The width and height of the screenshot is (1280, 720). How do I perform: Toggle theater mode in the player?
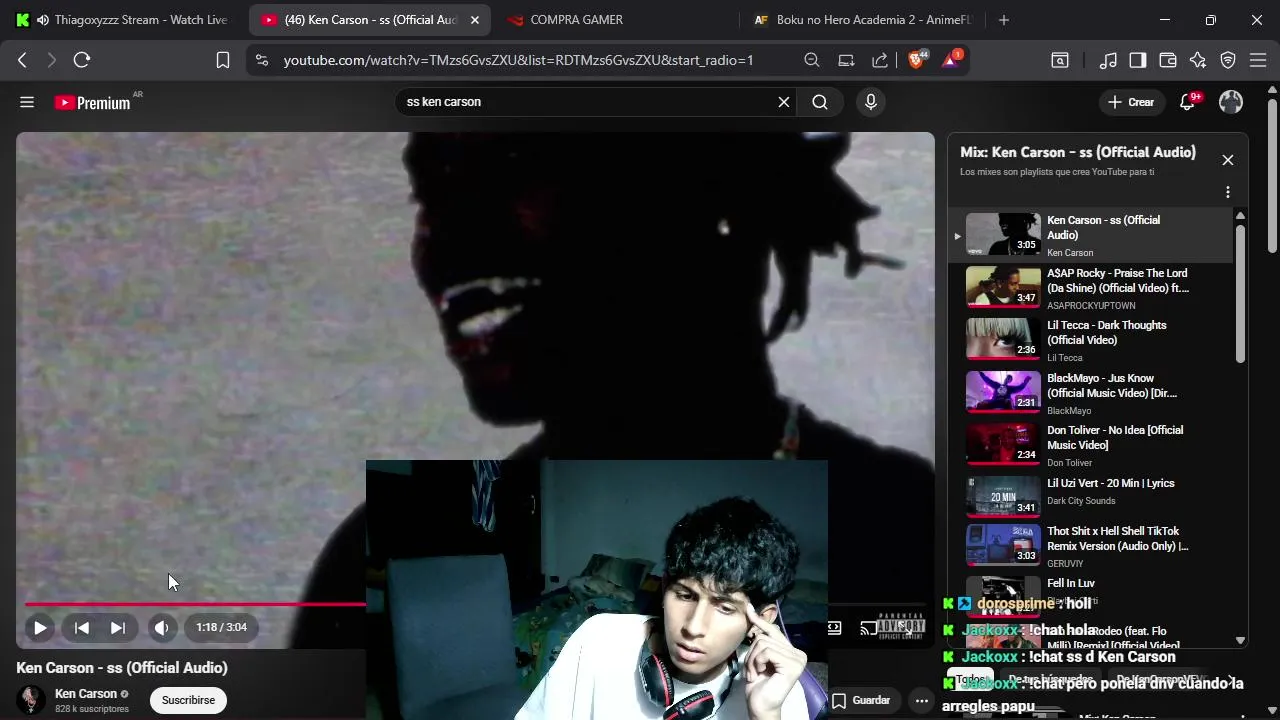point(834,628)
